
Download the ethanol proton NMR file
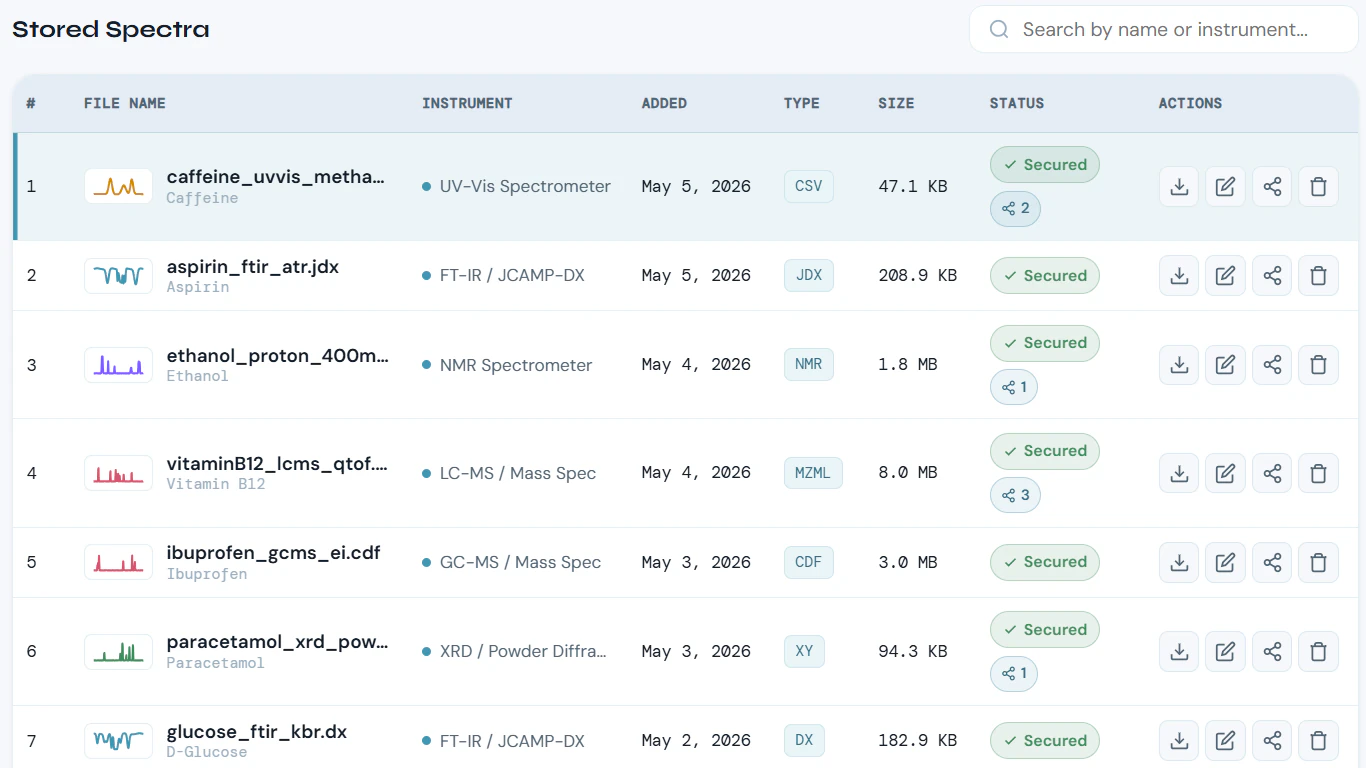point(1179,365)
